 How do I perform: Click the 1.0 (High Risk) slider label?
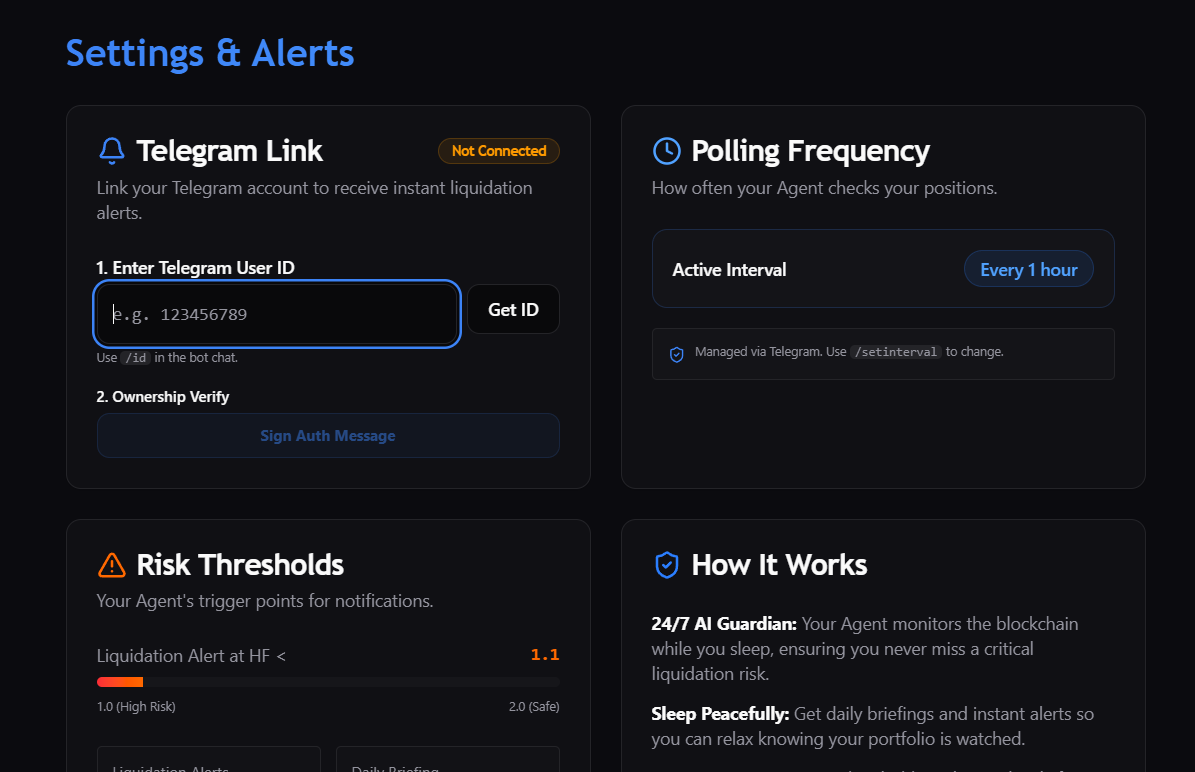click(136, 707)
